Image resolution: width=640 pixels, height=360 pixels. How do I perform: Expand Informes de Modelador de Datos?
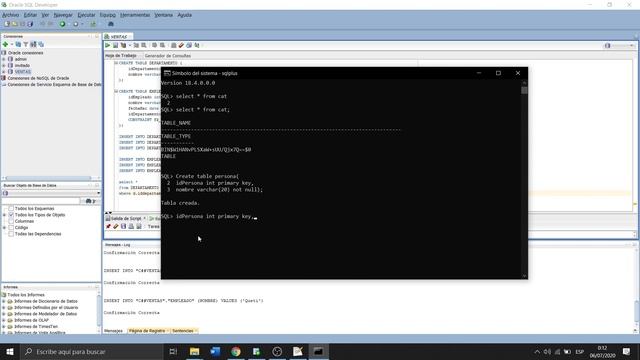pyautogui.click(x=4, y=314)
